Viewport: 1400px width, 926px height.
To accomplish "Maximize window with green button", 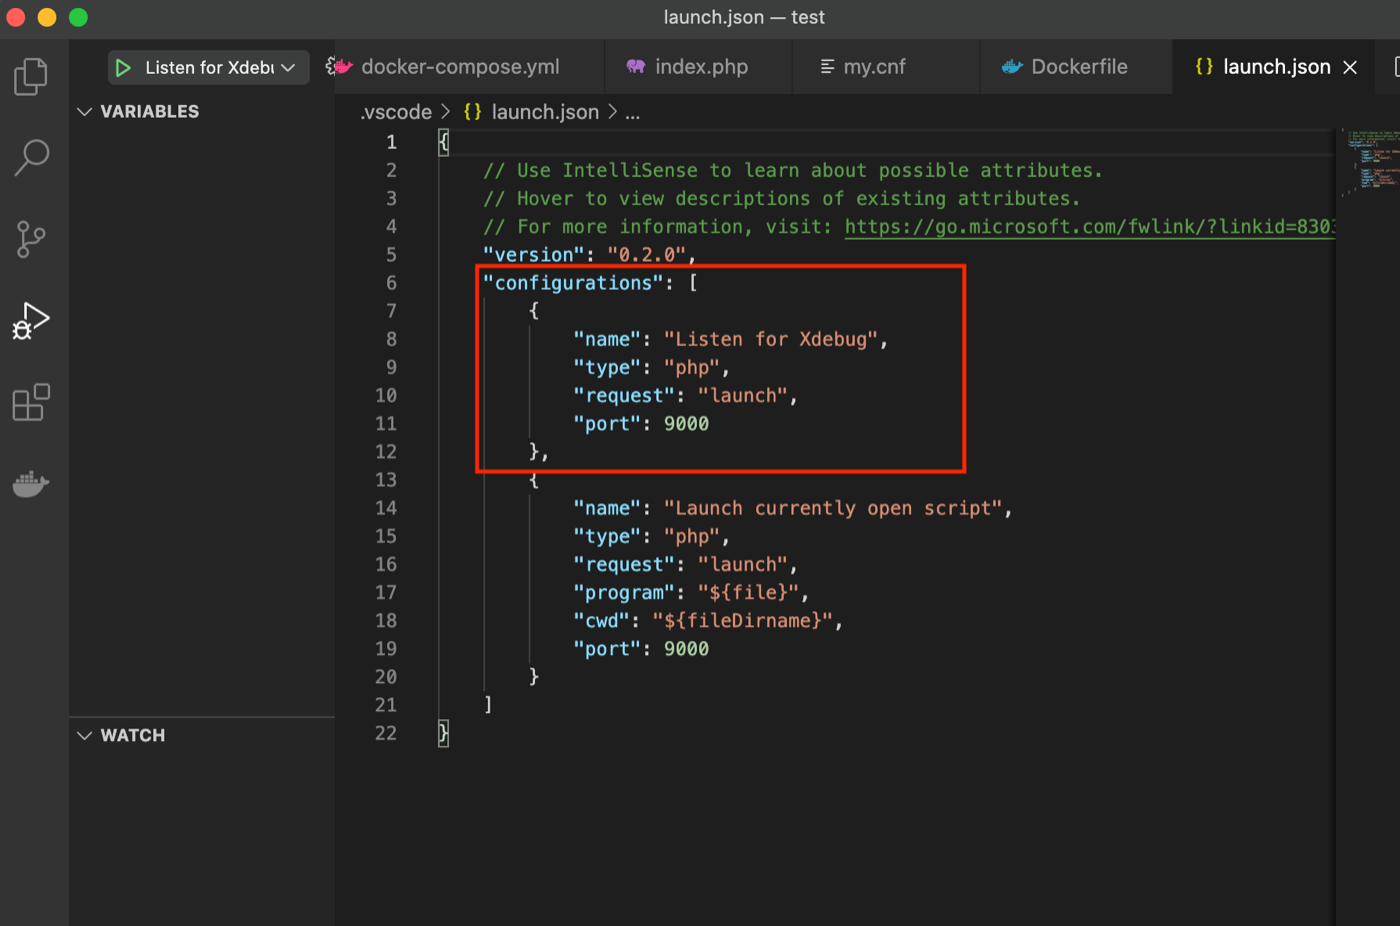I will (79, 17).
